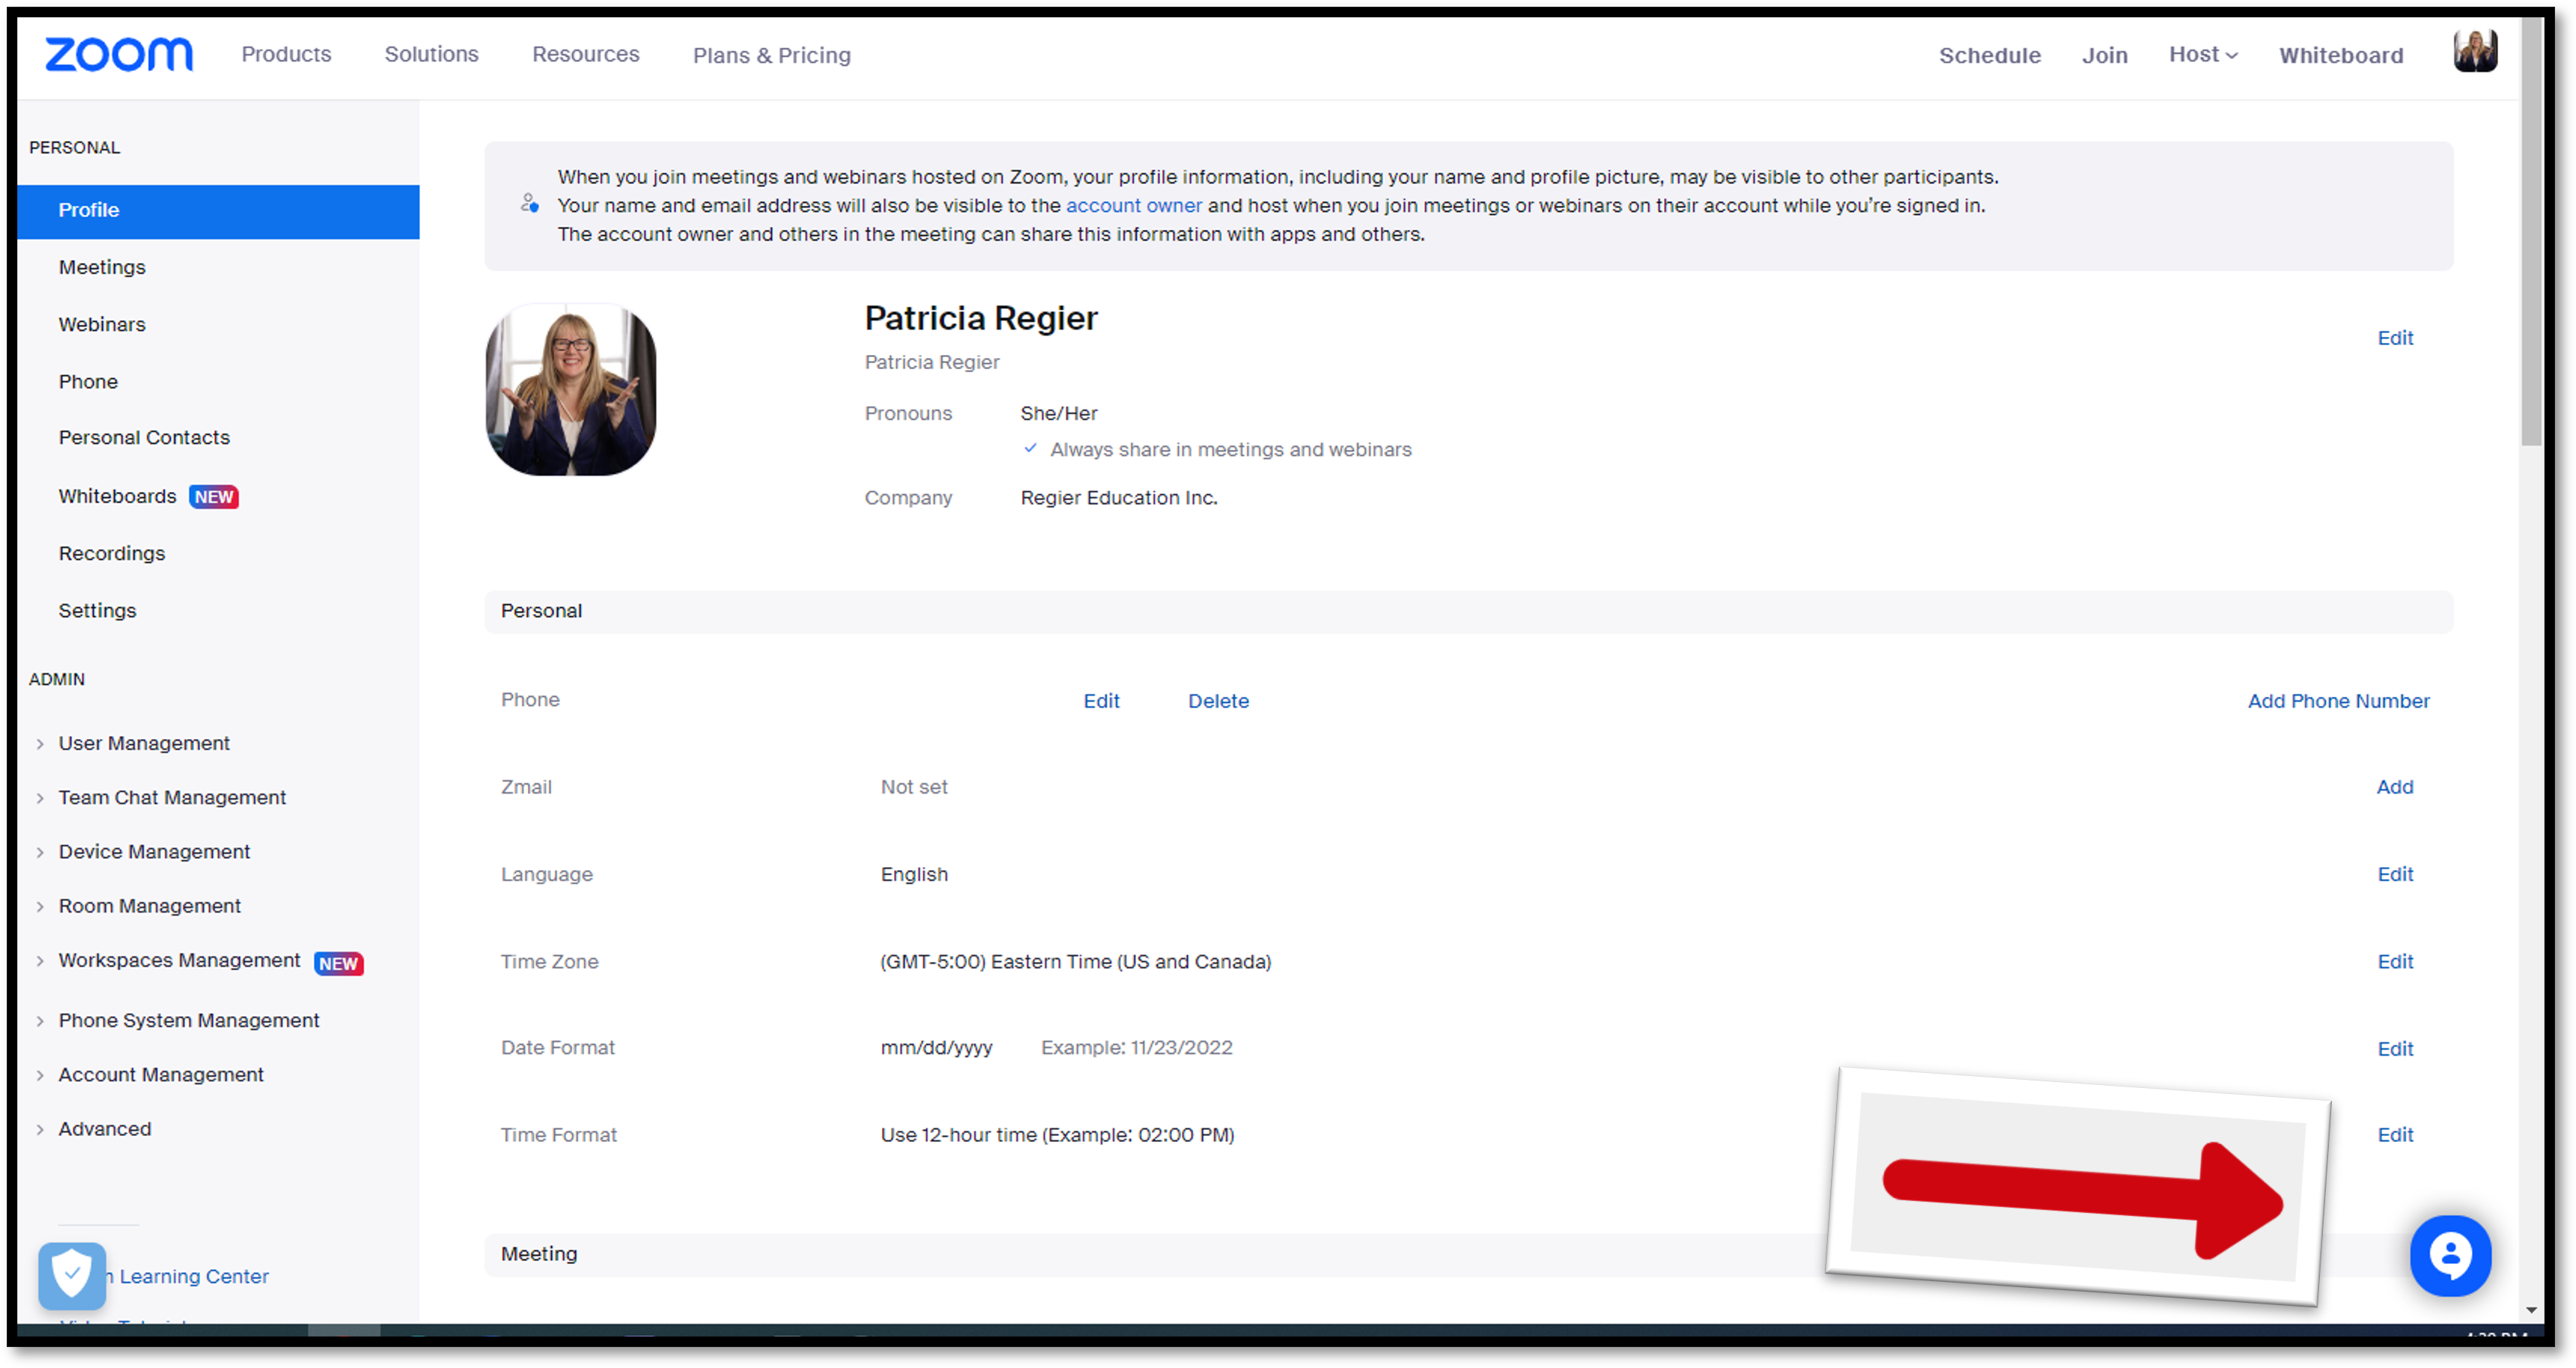Screen dimensions: 2576x1368
Task: Expand Workspaces Management
Action: [x=40, y=960]
